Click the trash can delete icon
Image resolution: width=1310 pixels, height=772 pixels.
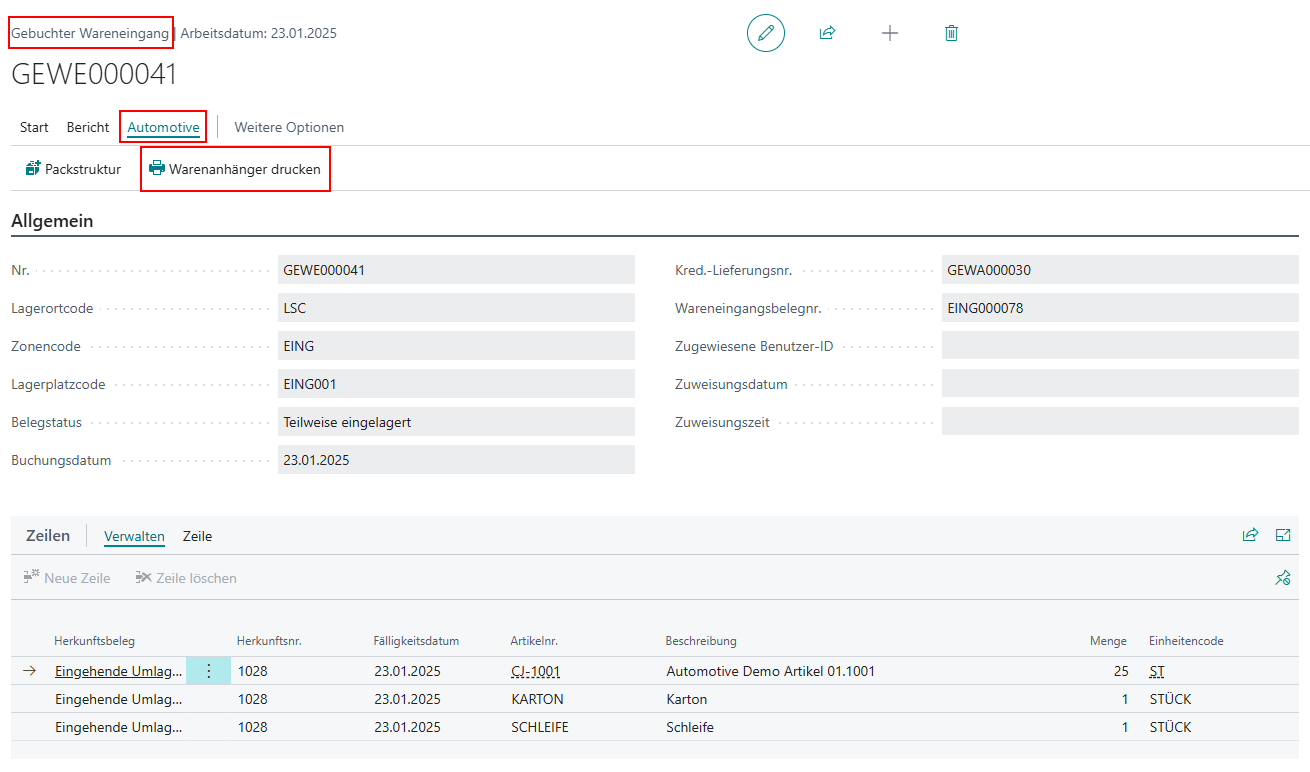(x=951, y=33)
